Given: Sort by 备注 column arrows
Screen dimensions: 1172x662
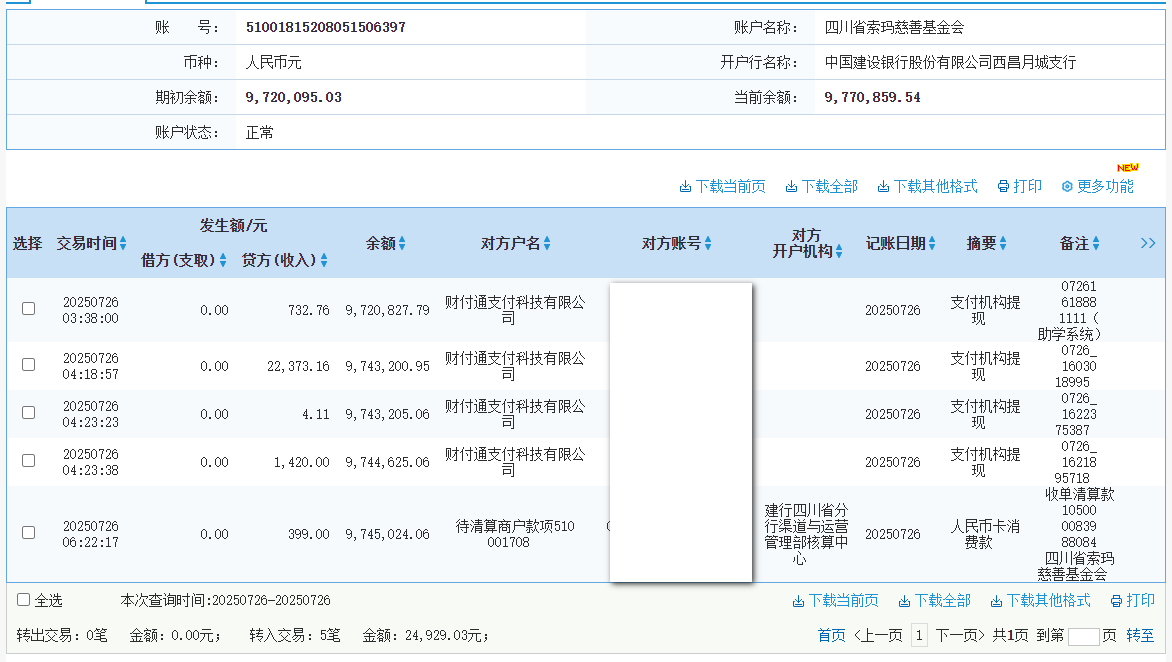Looking at the screenshot, I should (1096, 244).
